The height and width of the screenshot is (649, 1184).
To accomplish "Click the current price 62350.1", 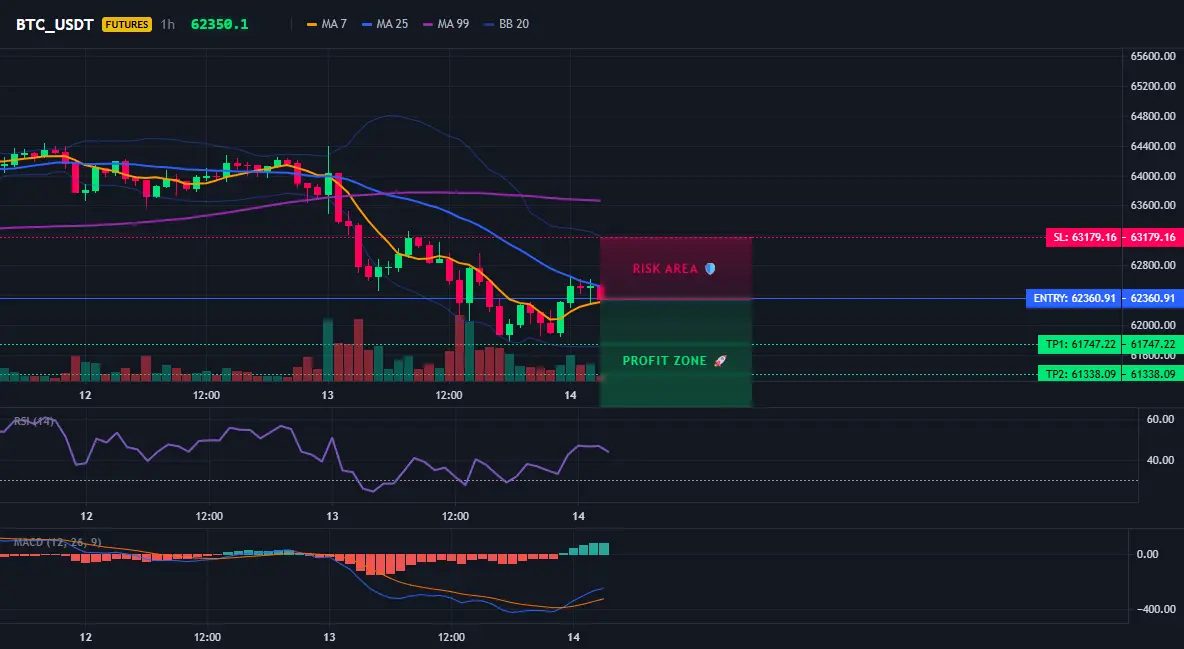I will (x=219, y=24).
